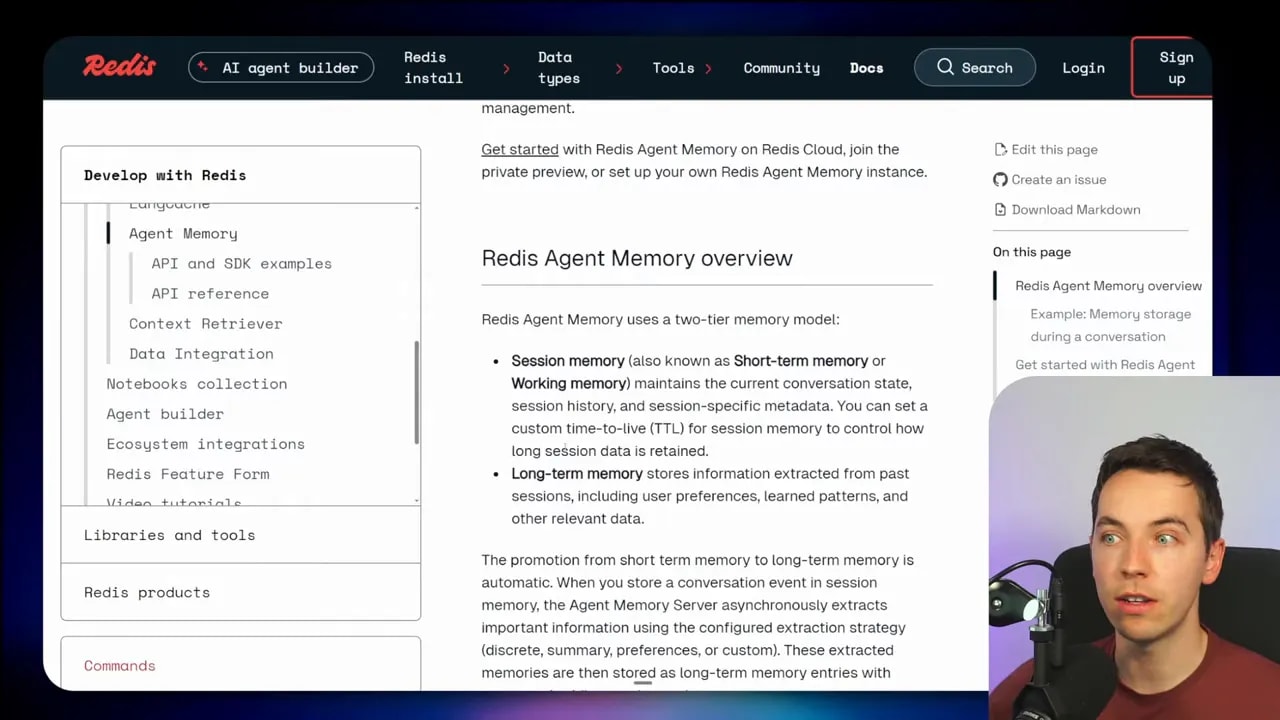1280x720 pixels.
Task: Open Notebooks collection in the sidebar
Action: pos(196,383)
